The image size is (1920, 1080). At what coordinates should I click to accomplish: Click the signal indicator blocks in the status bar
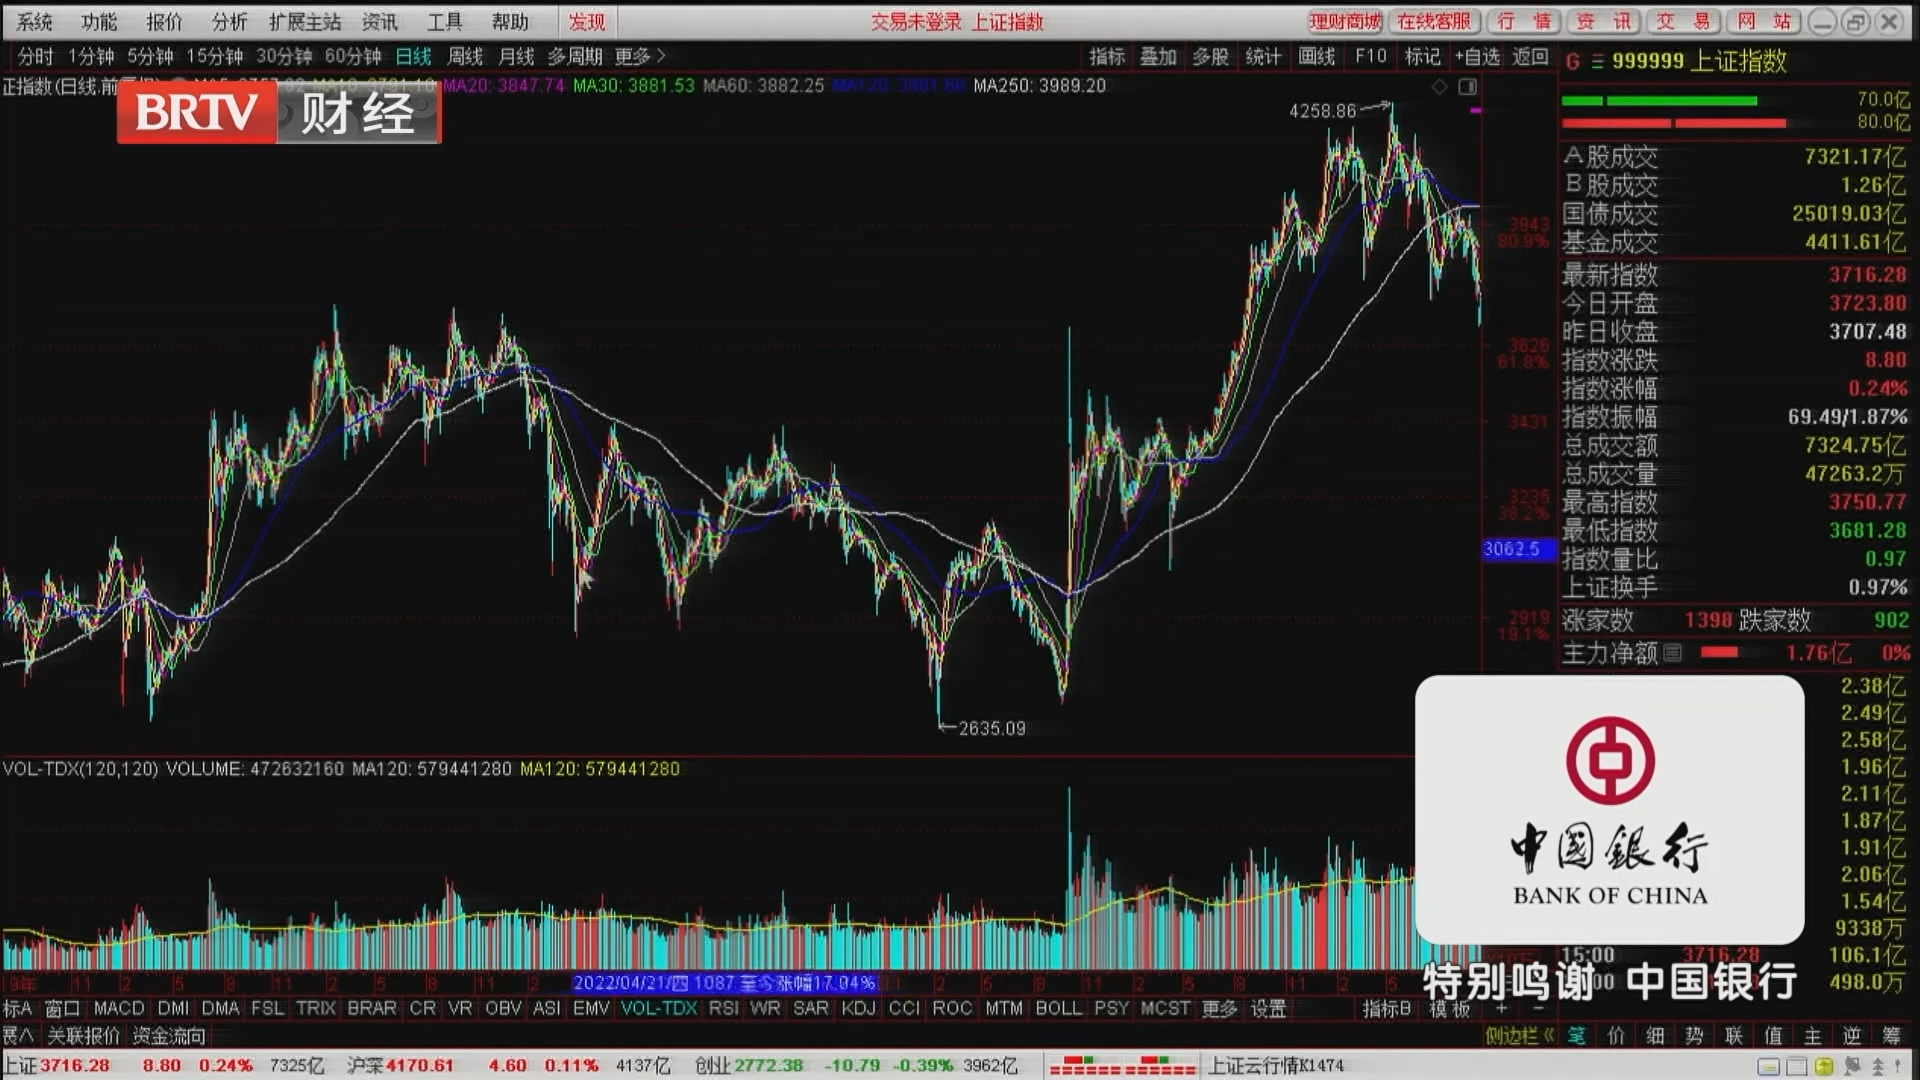tap(1123, 1066)
